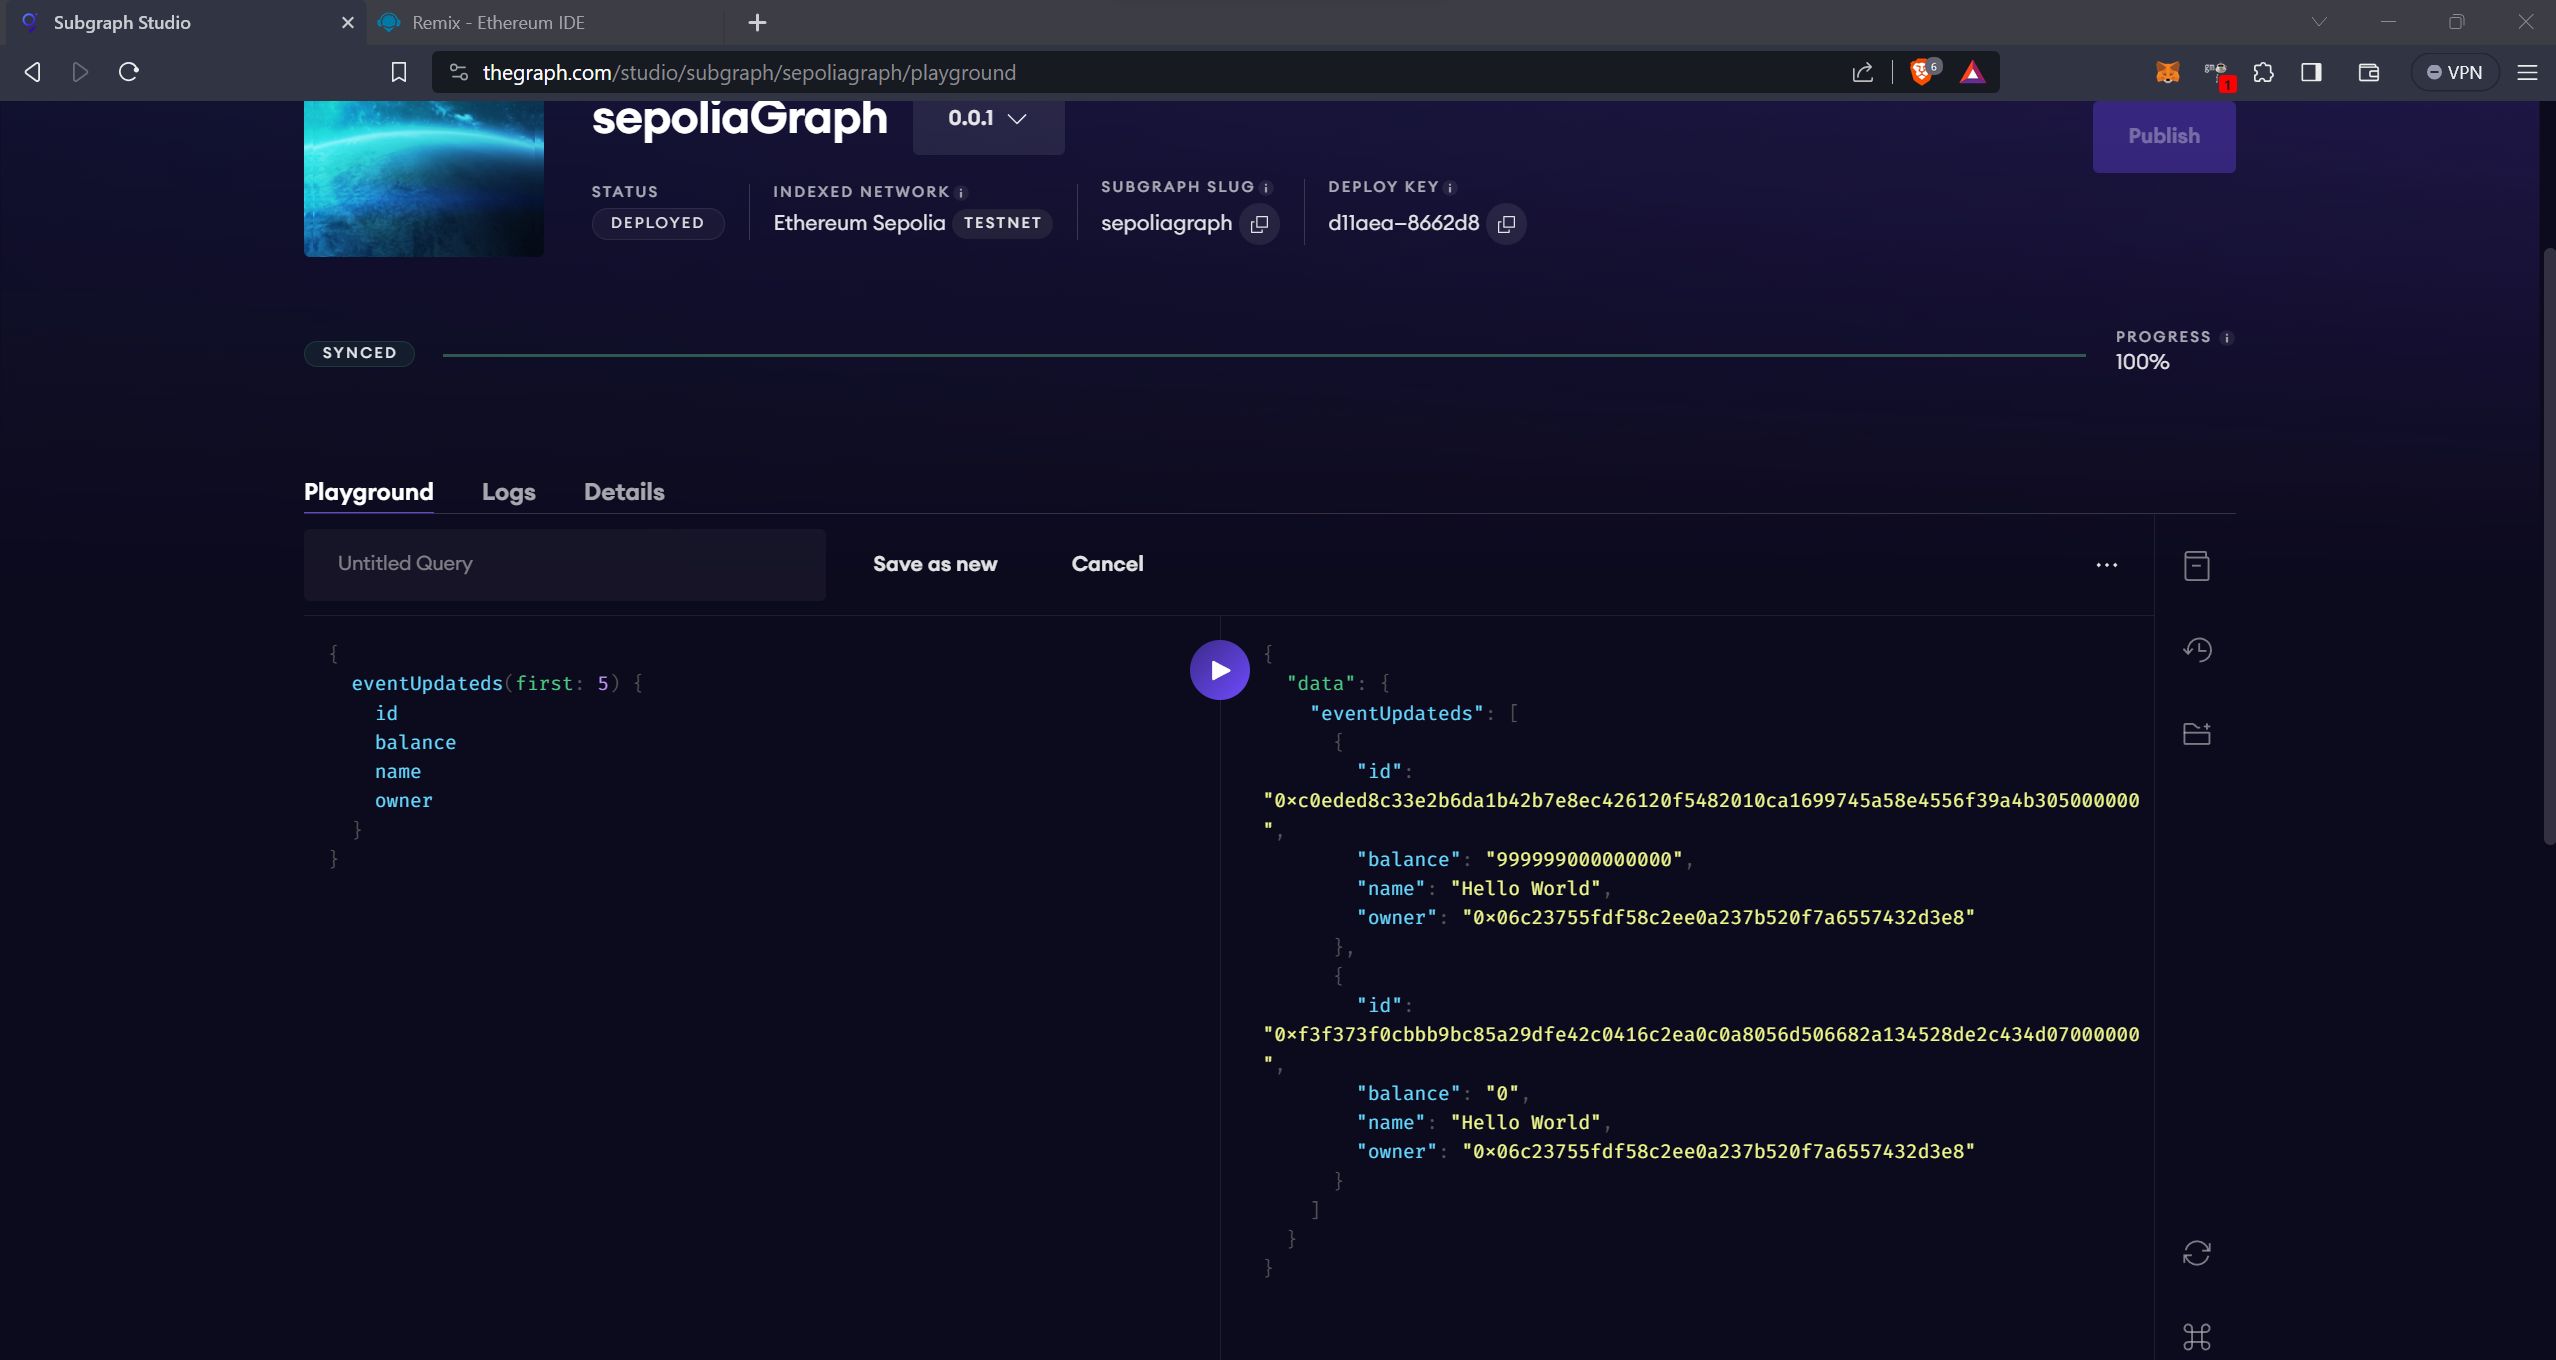Click the browser address bar URL
Image resolution: width=2556 pixels, height=1360 pixels.
click(x=748, y=73)
